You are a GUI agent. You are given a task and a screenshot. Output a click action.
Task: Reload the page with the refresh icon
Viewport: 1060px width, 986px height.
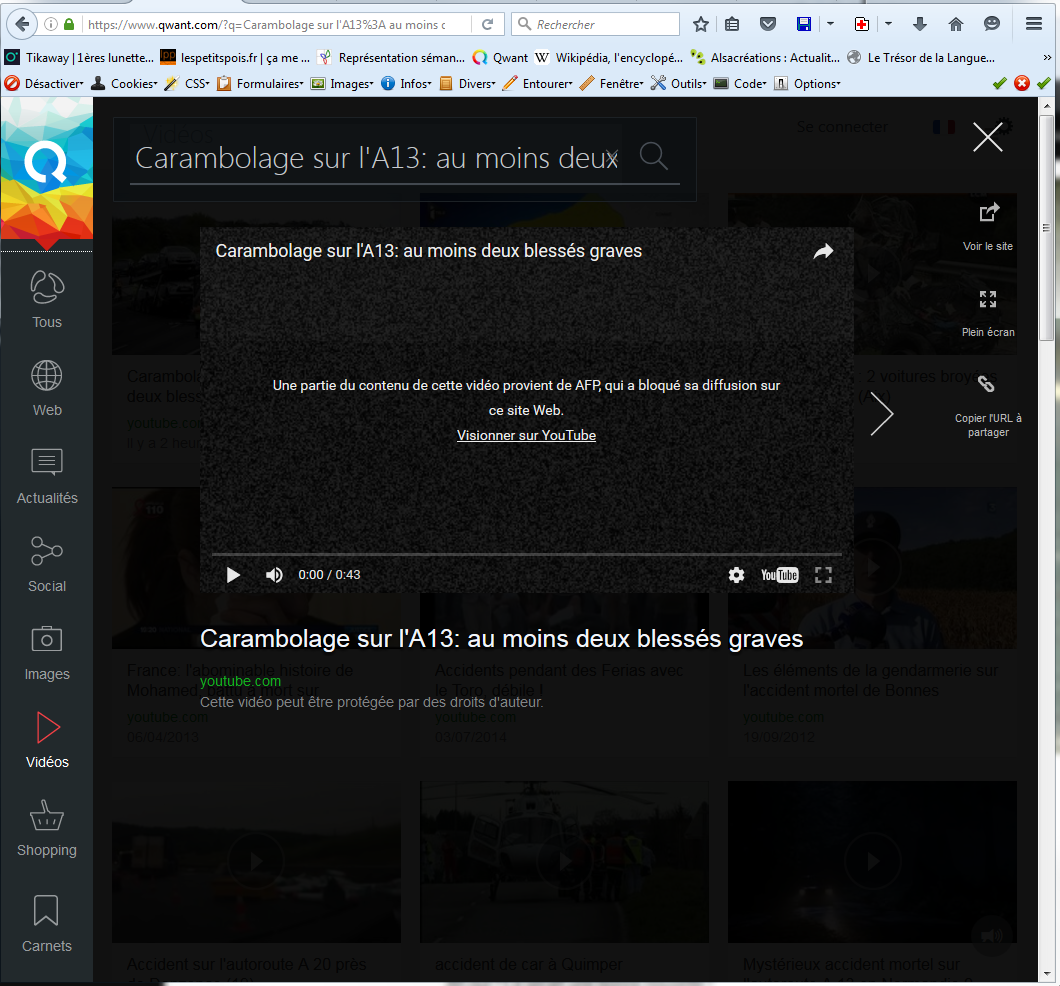[x=487, y=24]
